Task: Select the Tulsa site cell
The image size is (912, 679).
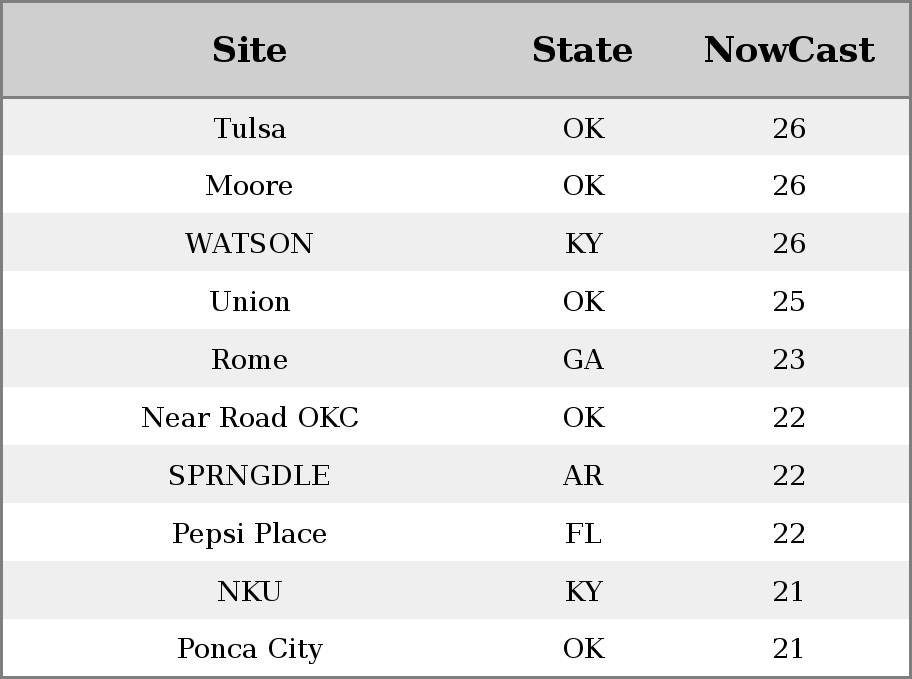Action: tap(250, 128)
